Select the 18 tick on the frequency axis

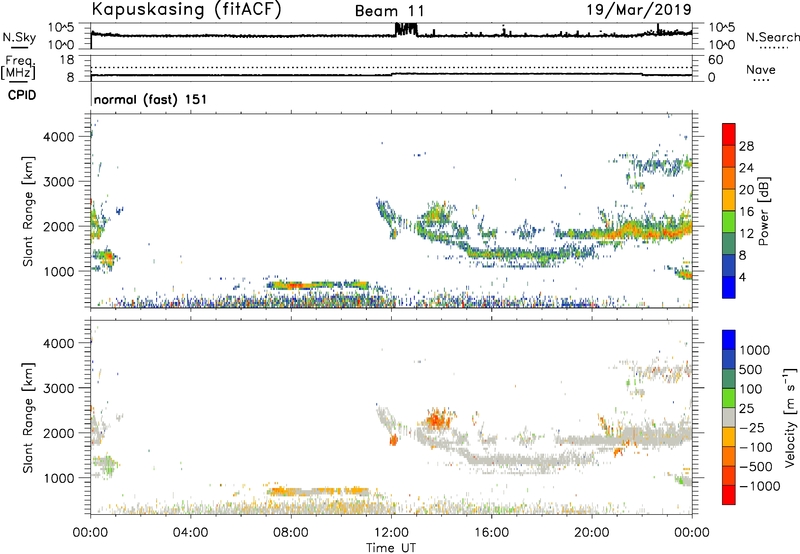(67, 60)
